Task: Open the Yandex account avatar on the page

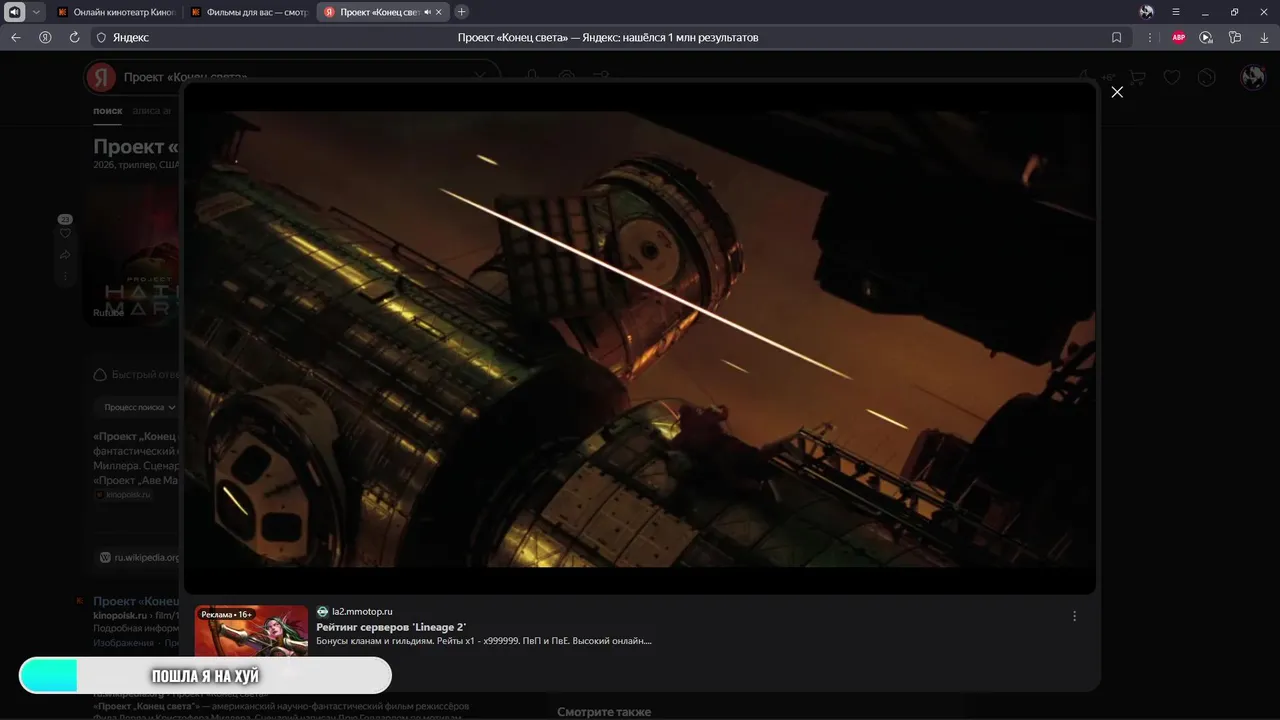Action: coord(1253,77)
